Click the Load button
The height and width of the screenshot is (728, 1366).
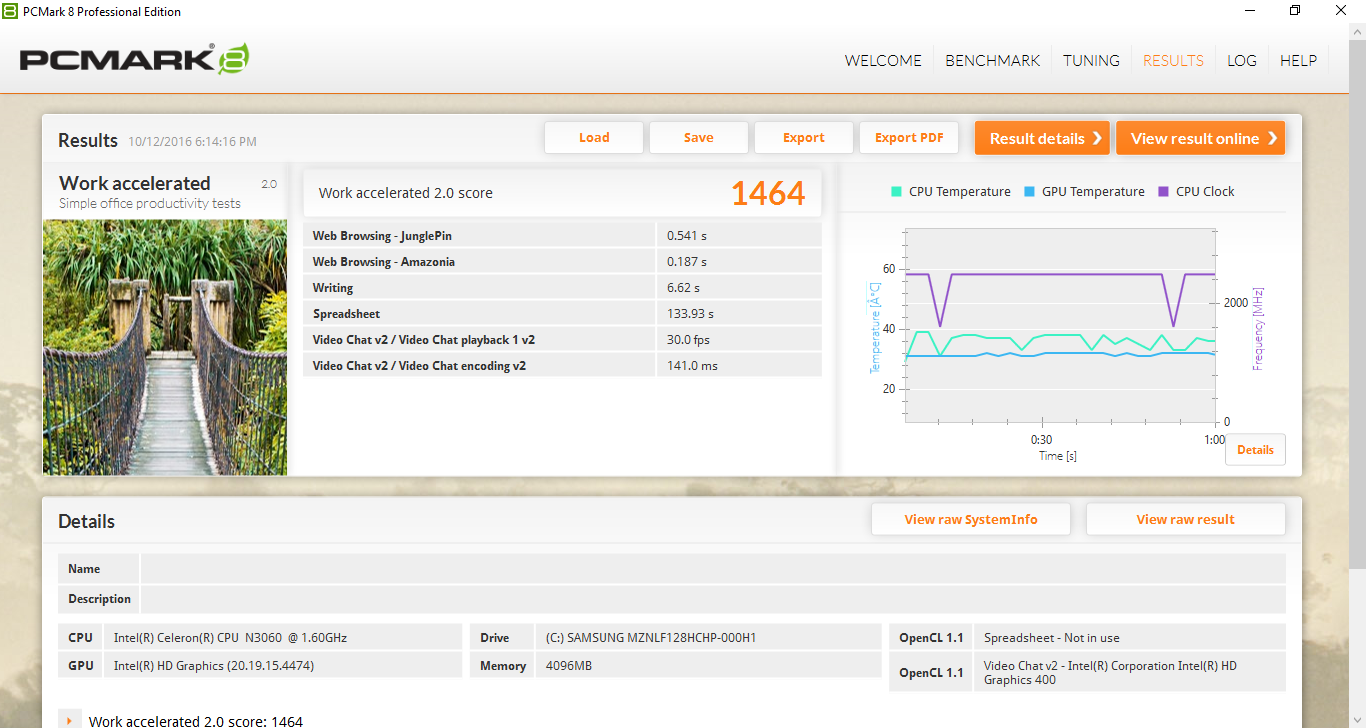(594, 138)
